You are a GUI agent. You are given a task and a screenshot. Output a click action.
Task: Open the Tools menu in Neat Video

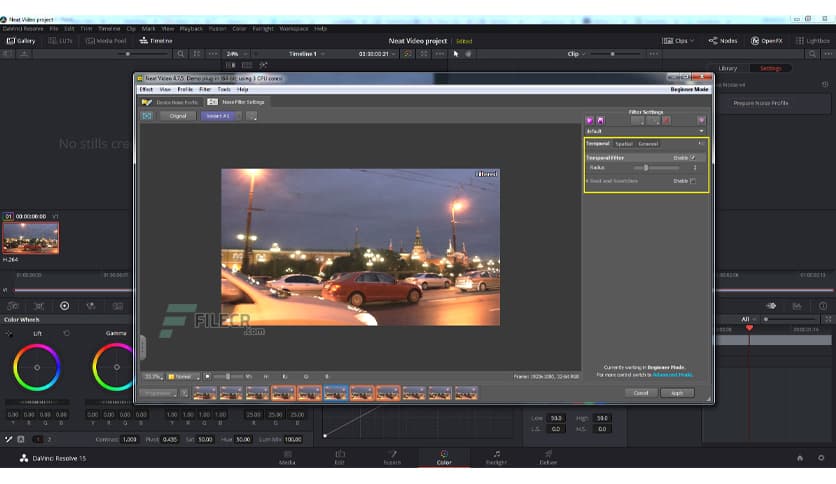pos(224,90)
